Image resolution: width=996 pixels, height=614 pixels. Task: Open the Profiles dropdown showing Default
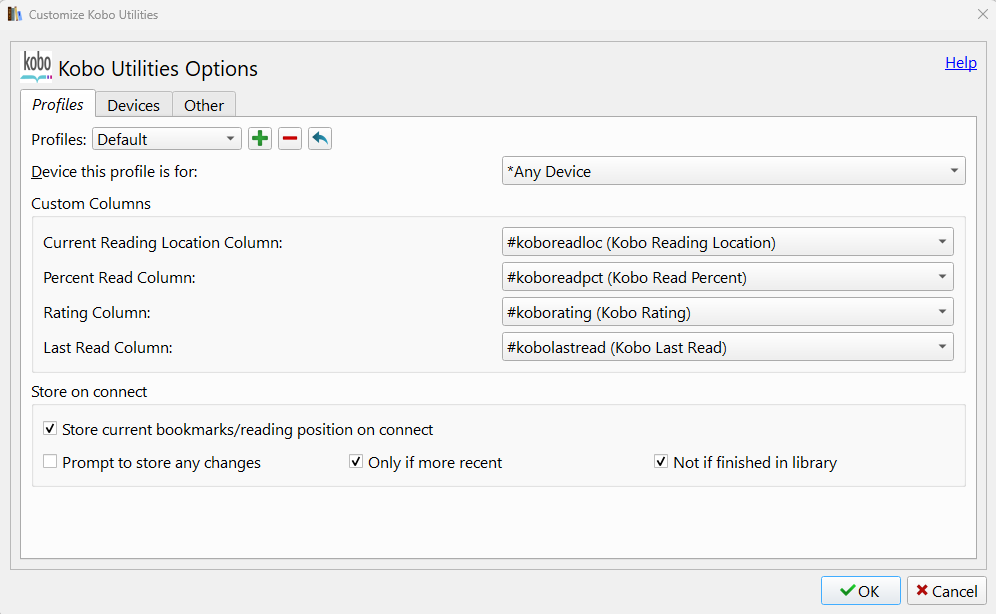pyautogui.click(x=167, y=139)
